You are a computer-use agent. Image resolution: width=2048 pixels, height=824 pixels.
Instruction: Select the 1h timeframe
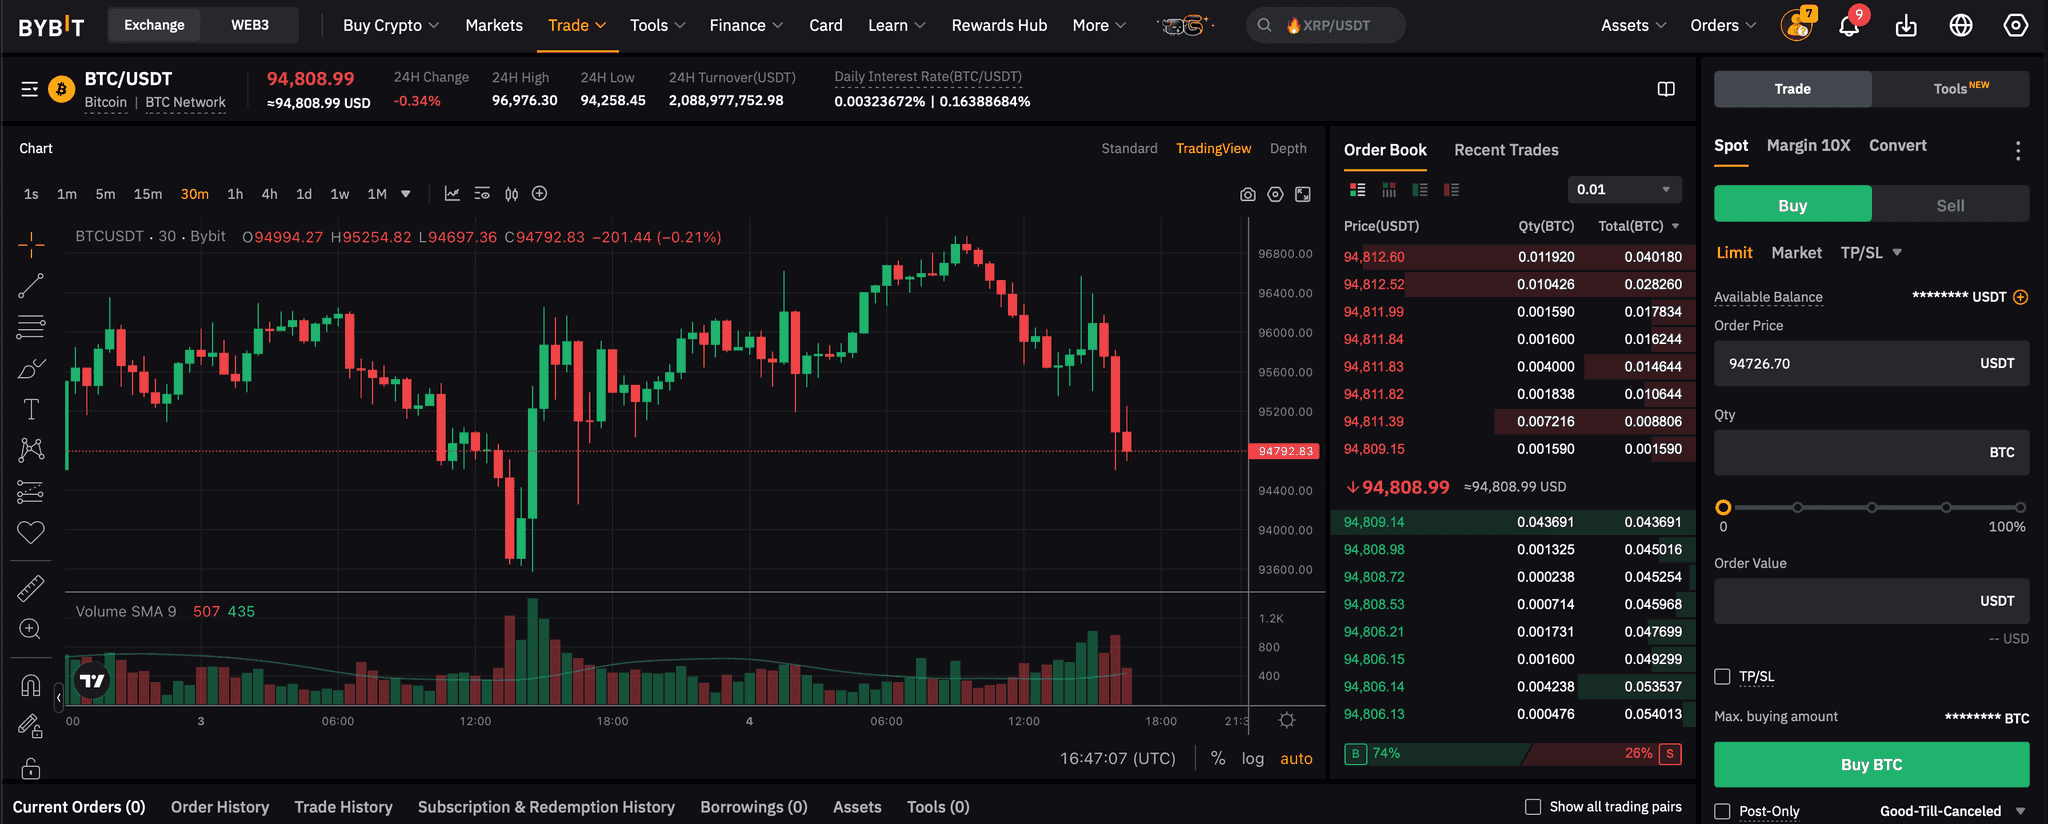click(235, 194)
